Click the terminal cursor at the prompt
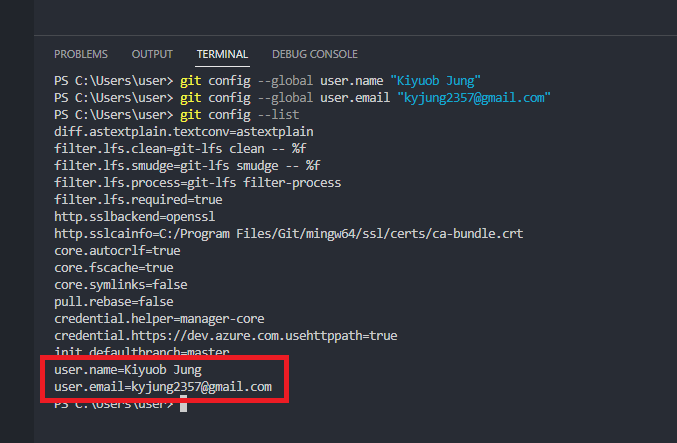Screen dimensions: 677x443 coord(183,404)
